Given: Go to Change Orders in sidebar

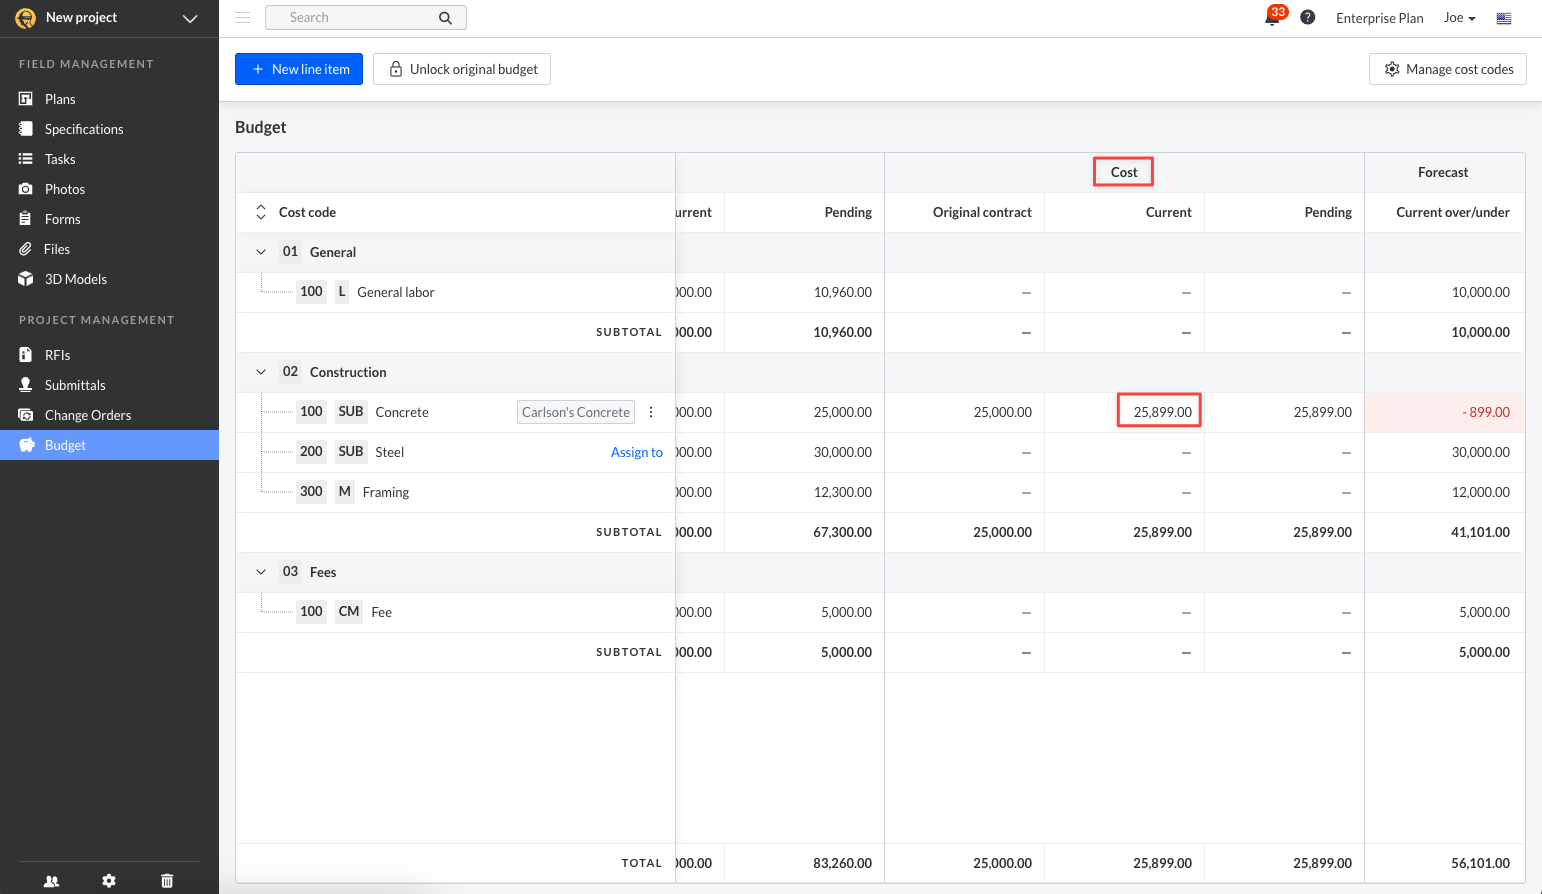Looking at the screenshot, I should point(88,415).
